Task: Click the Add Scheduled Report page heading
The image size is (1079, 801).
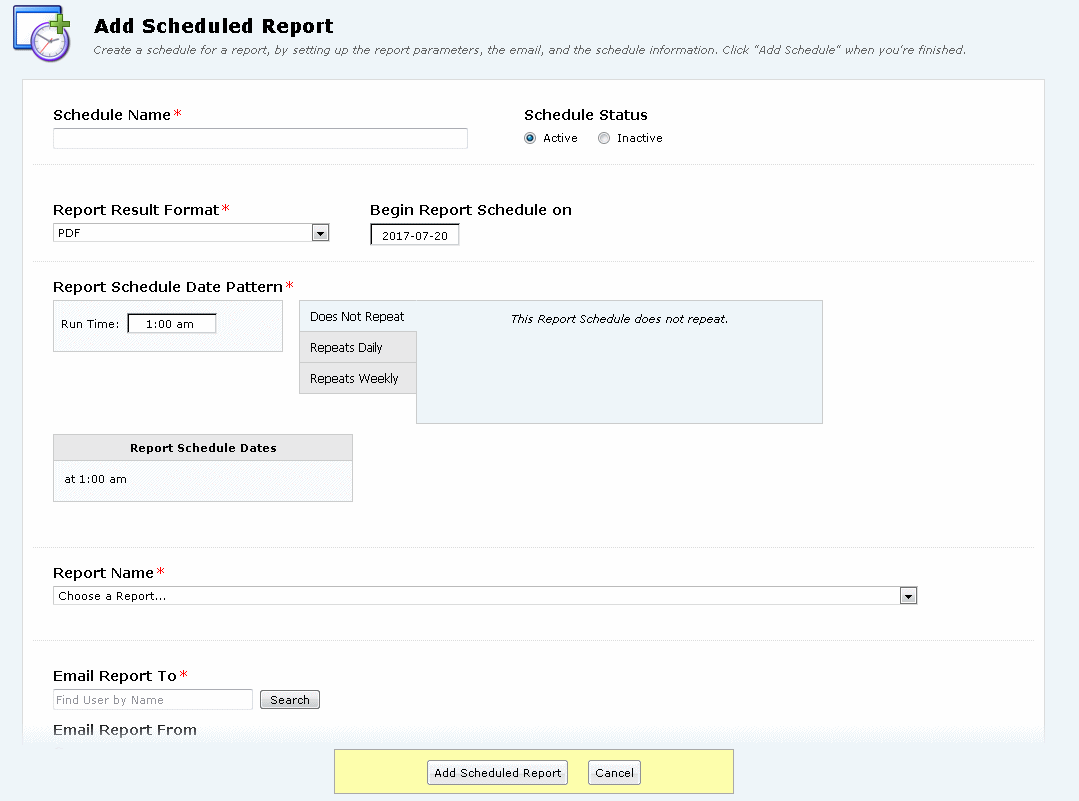Action: click(213, 26)
